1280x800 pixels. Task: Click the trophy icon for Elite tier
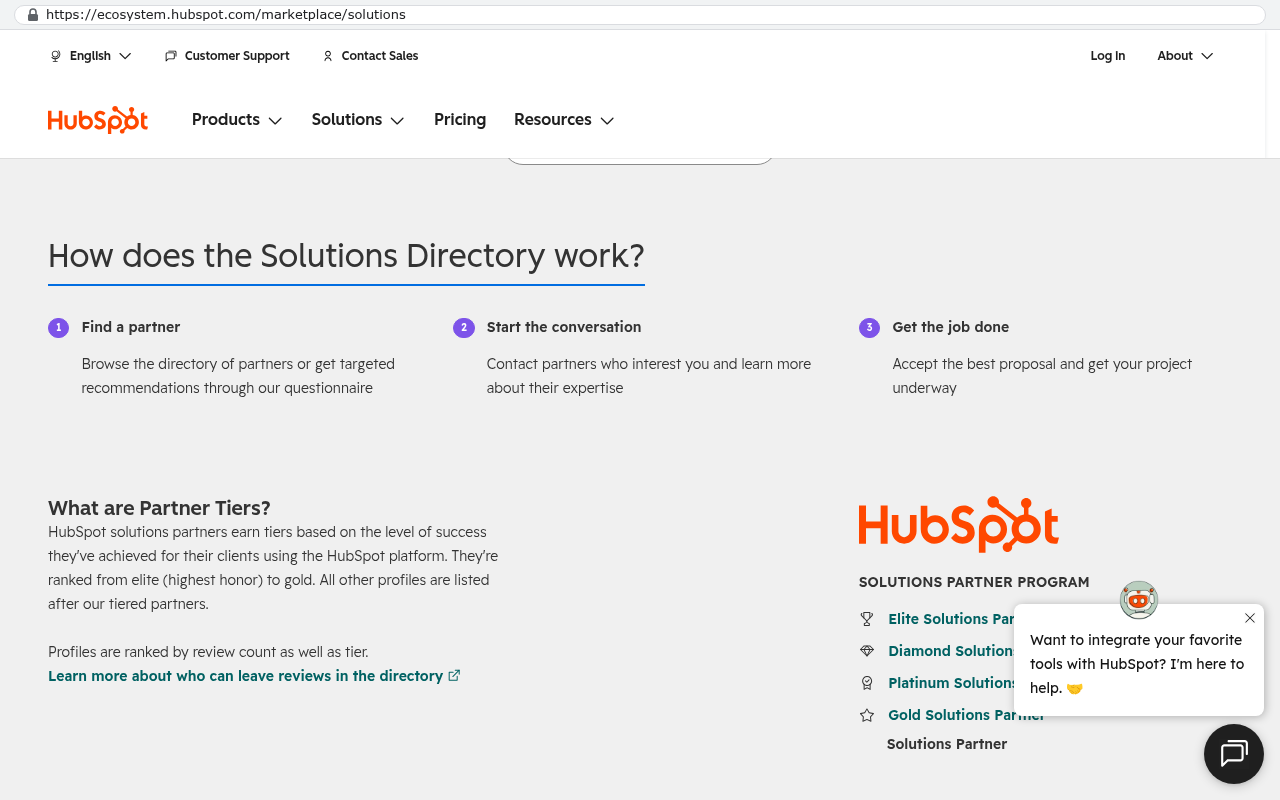[x=867, y=619]
